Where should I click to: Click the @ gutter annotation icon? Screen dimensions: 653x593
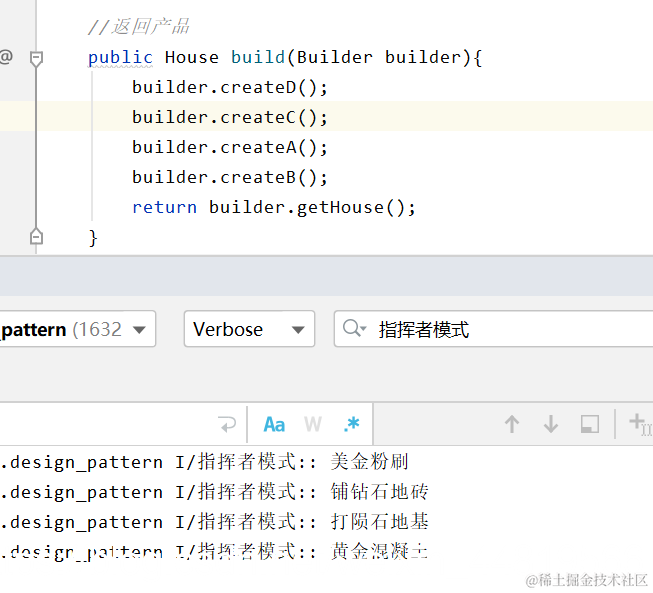(x=6, y=57)
